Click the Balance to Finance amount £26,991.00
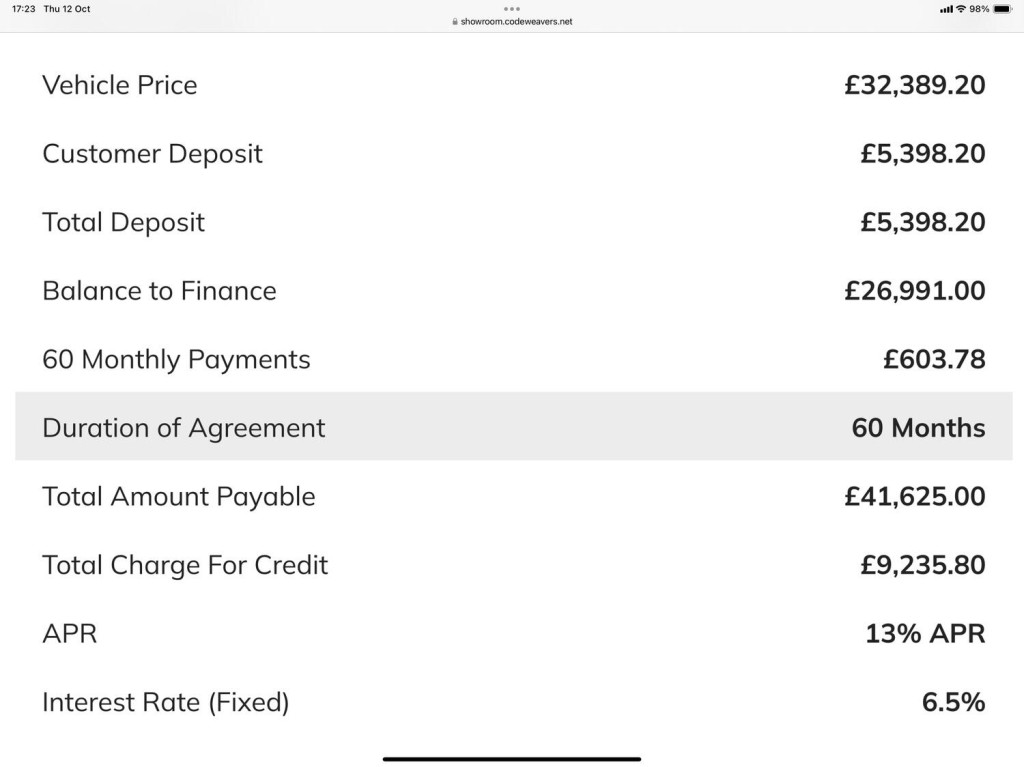The image size is (1024, 767). pyautogui.click(x=914, y=291)
